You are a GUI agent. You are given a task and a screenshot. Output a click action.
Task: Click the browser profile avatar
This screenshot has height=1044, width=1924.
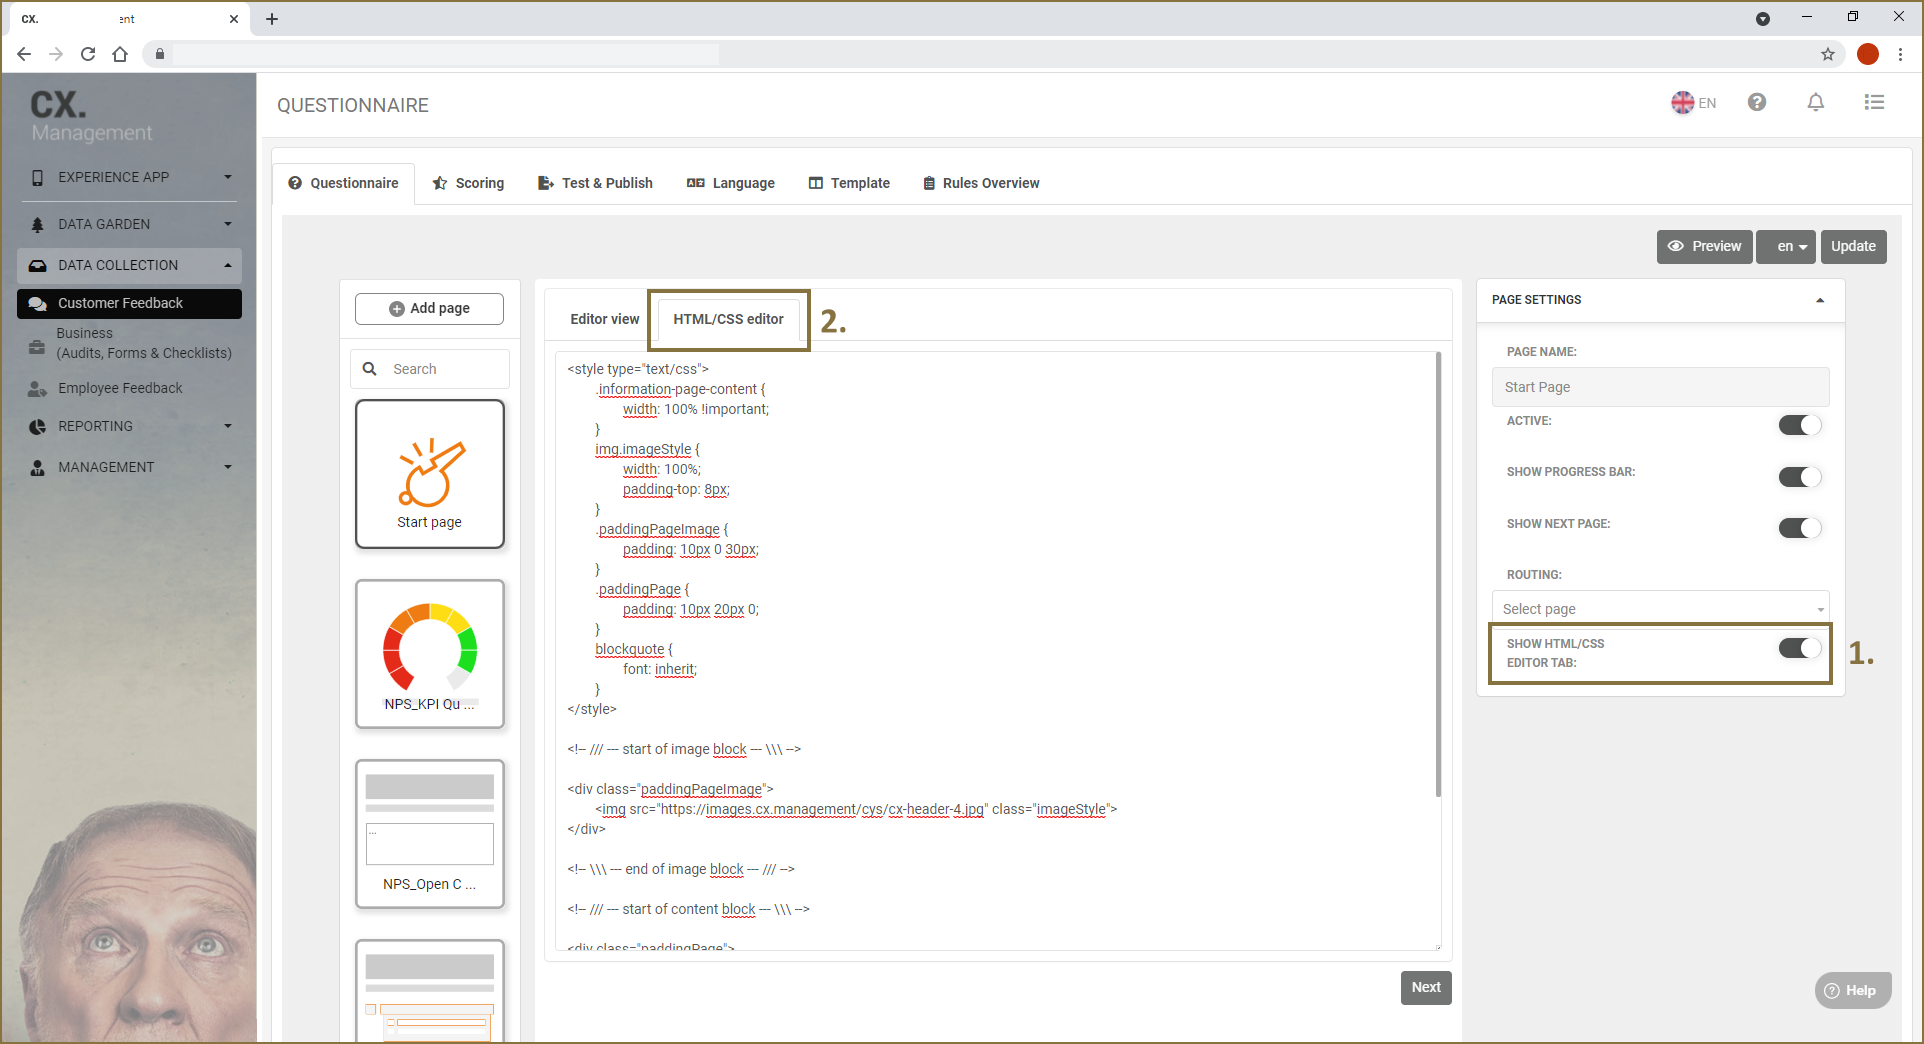1868,54
